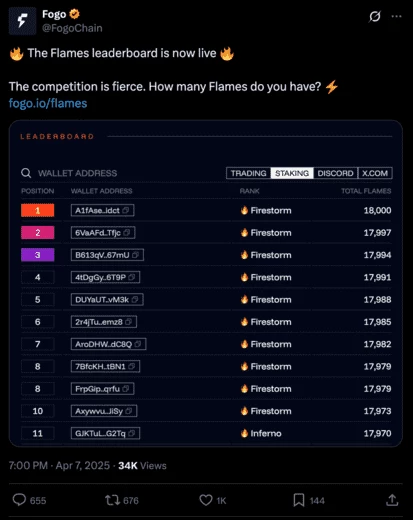
Task: Open the X.COM leaderboard tab
Action: click(375, 173)
